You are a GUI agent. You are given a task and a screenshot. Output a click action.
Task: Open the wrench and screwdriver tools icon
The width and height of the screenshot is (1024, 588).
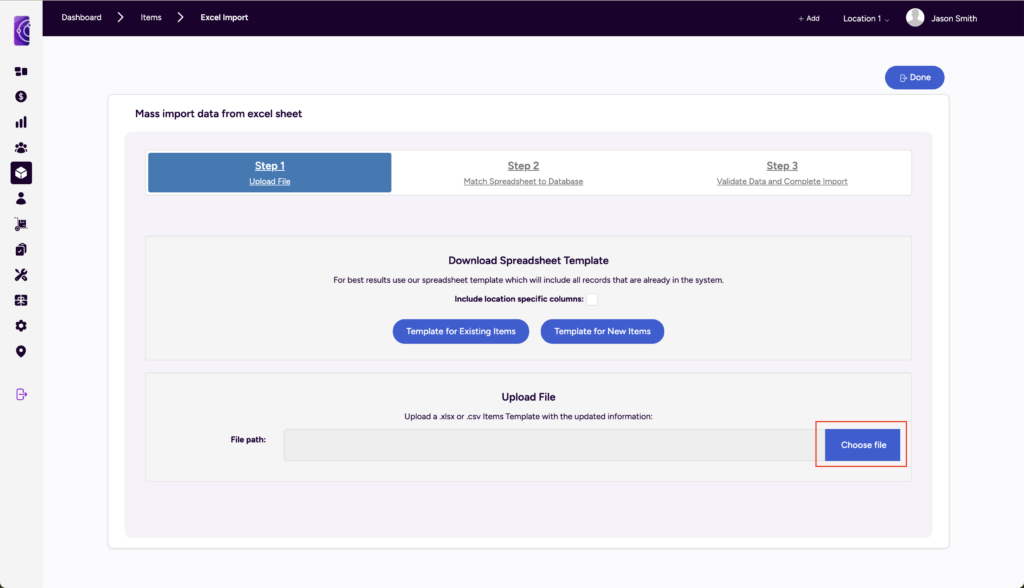21,275
